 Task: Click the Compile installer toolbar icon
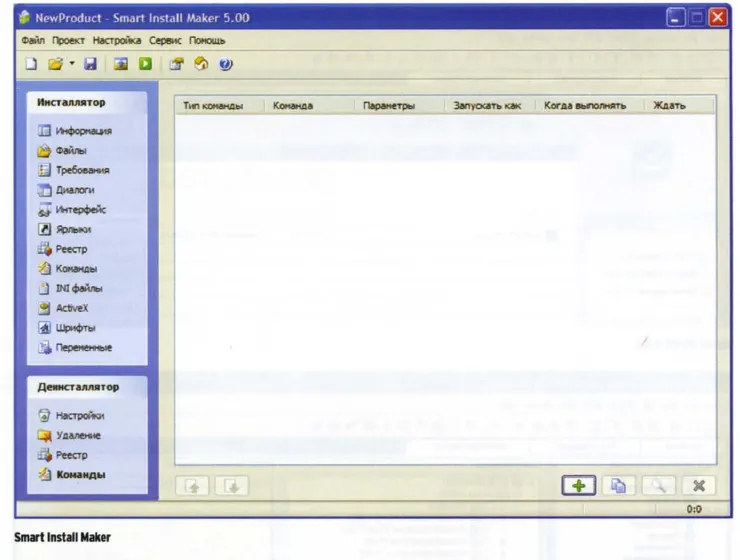pos(121,64)
